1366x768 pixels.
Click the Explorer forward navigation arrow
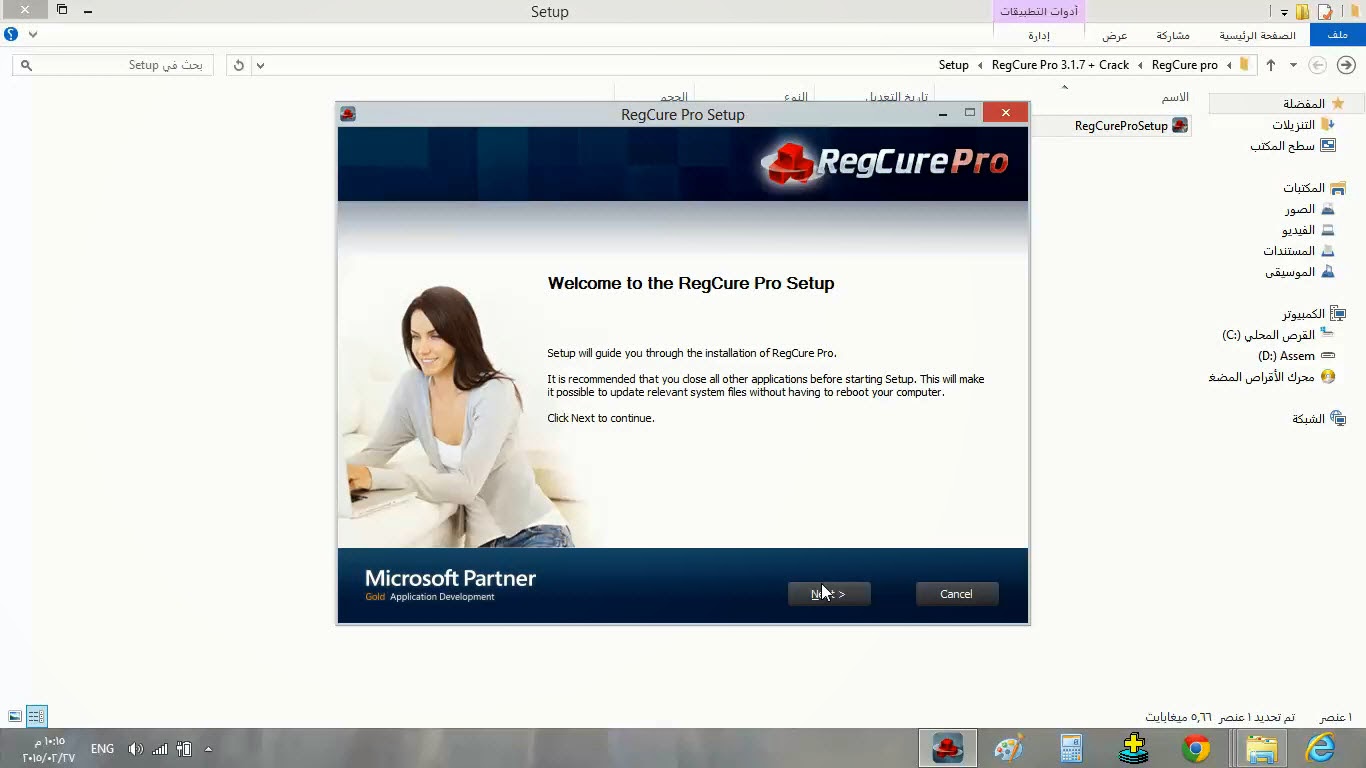coord(1346,65)
